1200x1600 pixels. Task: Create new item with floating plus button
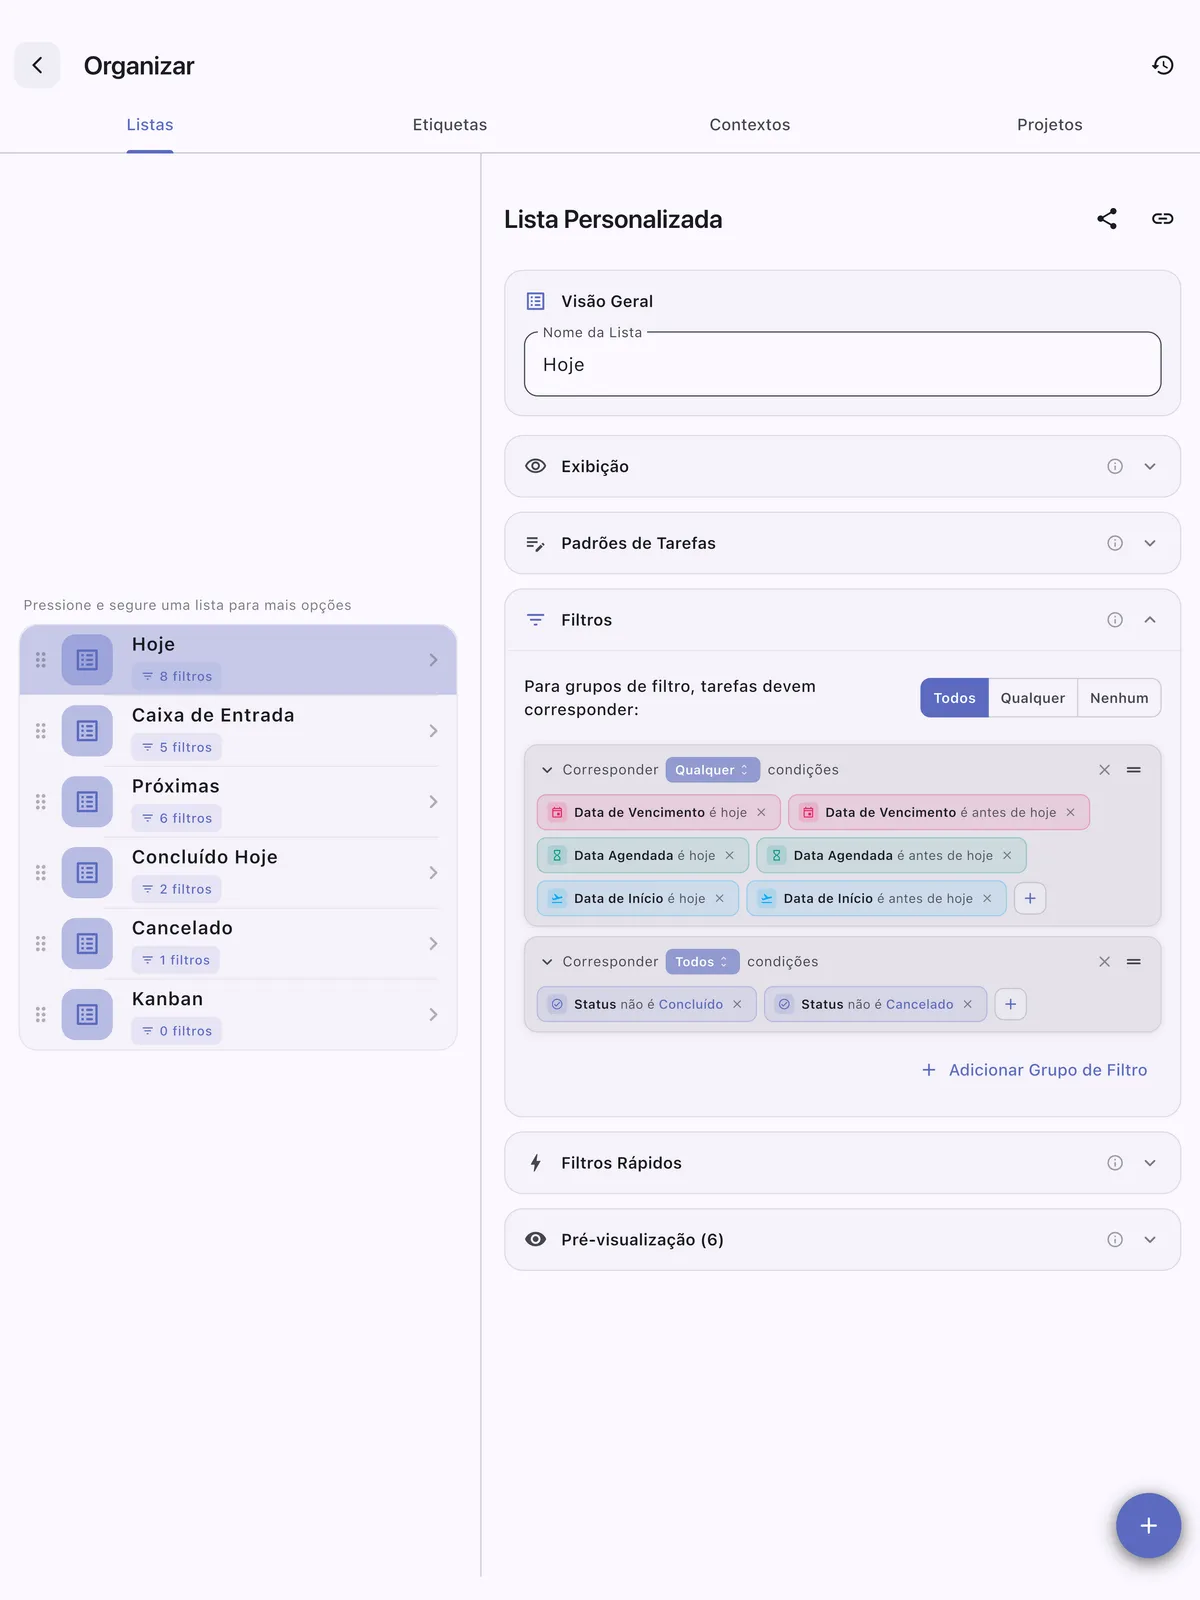point(1148,1525)
